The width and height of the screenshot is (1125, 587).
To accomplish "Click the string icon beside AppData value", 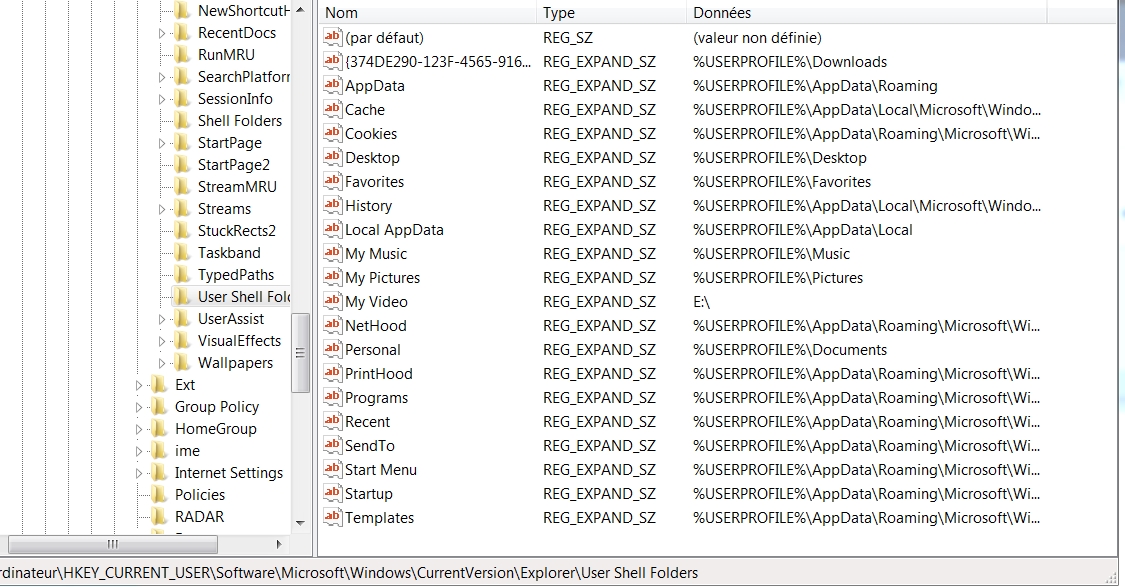I will (x=331, y=86).
